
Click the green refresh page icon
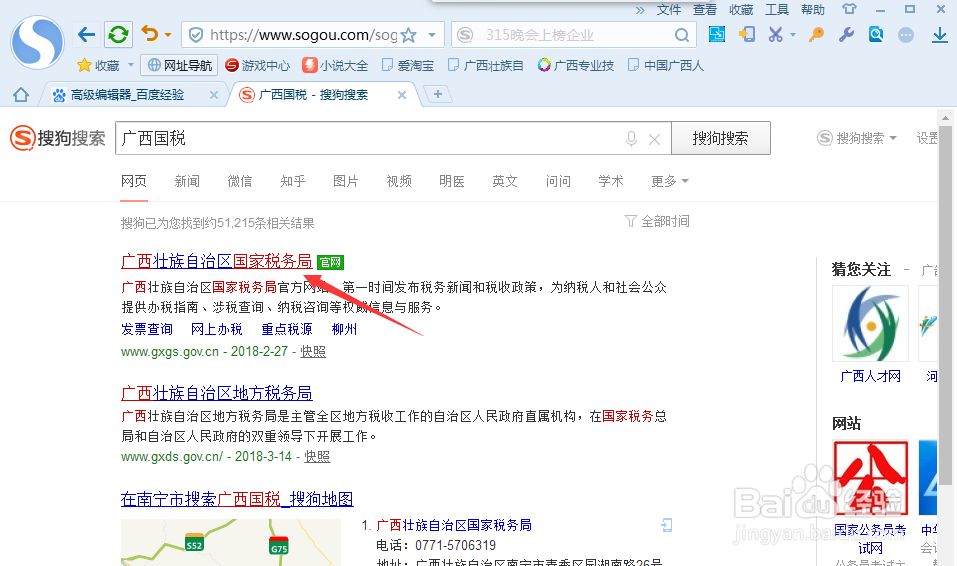[118, 35]
